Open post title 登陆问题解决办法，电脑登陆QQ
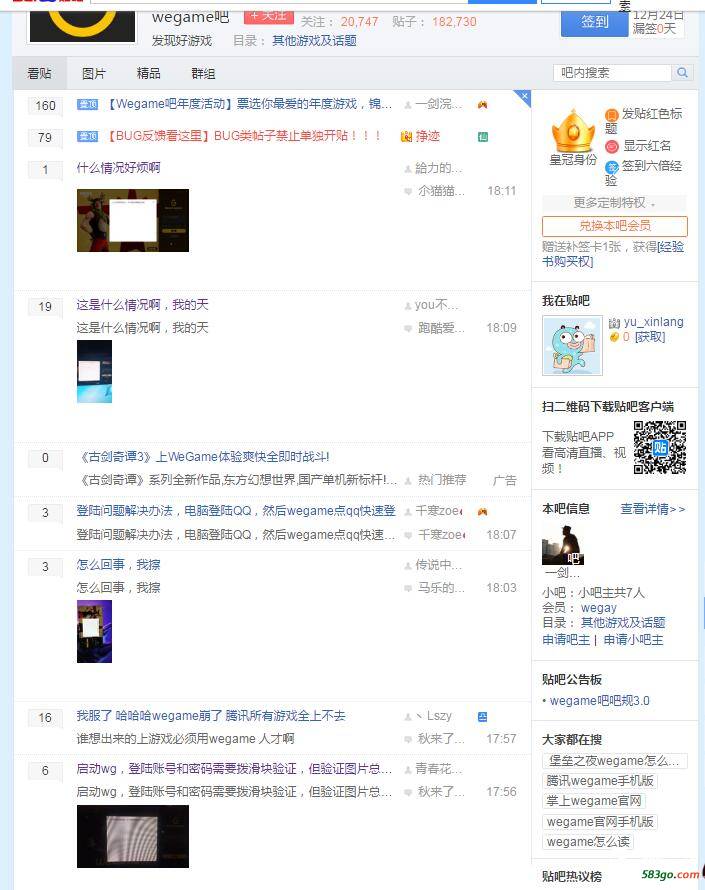The image size is (705, 890). (x=236, y=511)
